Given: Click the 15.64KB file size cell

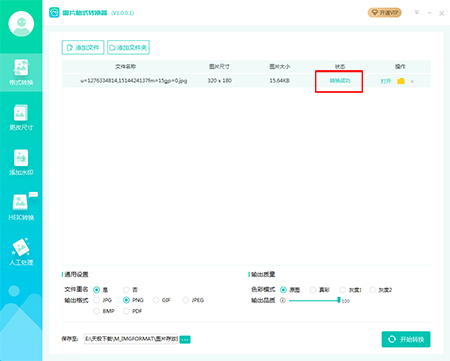Looking at the screenshot, I should click(279, 81).
